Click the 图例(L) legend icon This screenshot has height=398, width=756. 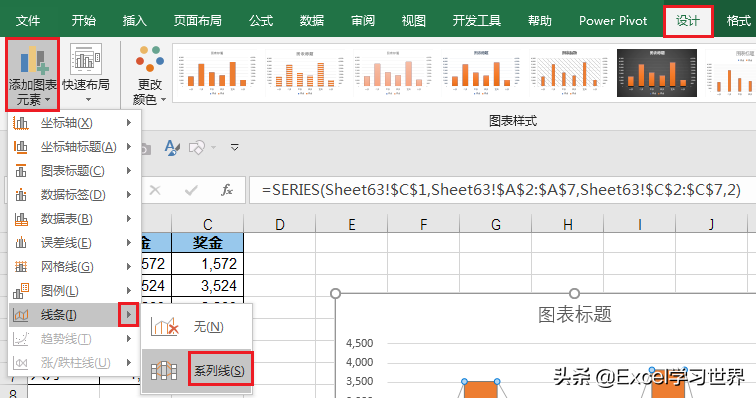pyautogui.click(x=21, y=291)
